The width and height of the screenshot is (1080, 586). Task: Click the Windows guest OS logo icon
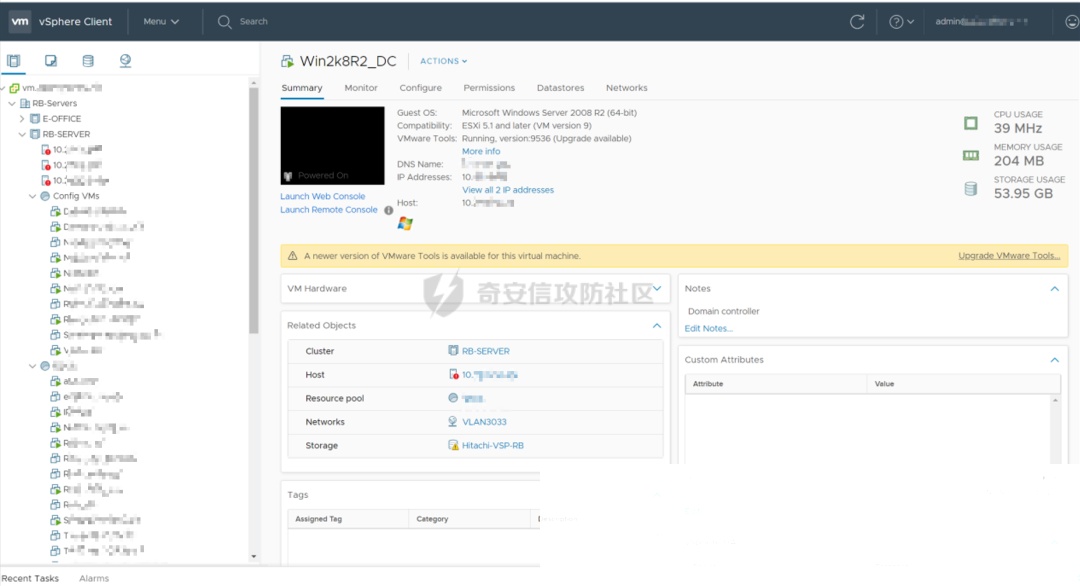pyautogui.click(x=405, y=223)
